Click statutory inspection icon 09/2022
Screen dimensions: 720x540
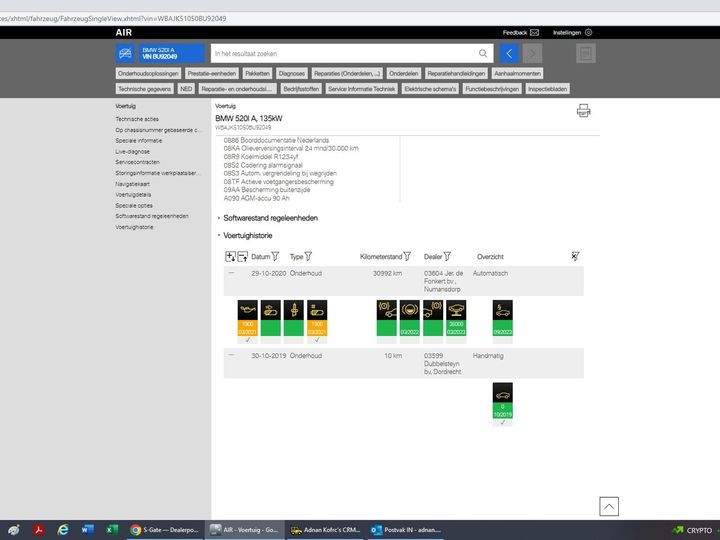(x=503, y=318)
